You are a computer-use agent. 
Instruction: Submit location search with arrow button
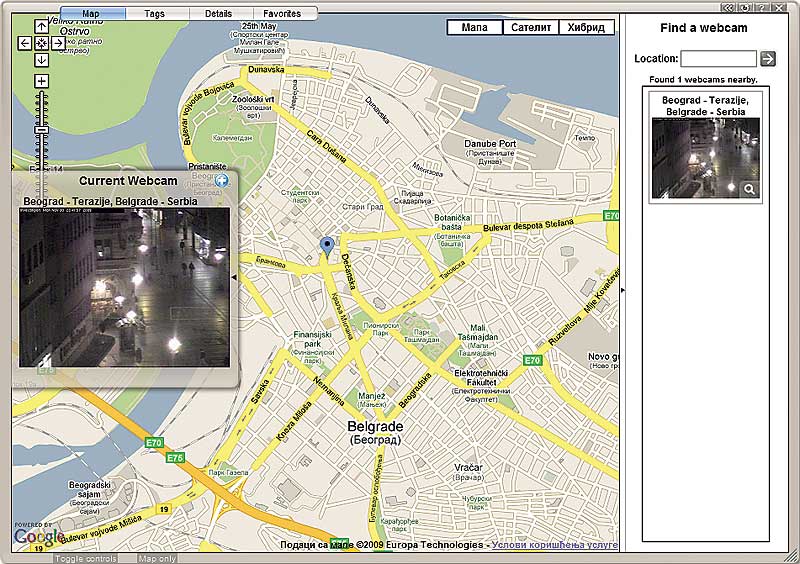click(768, 58)
